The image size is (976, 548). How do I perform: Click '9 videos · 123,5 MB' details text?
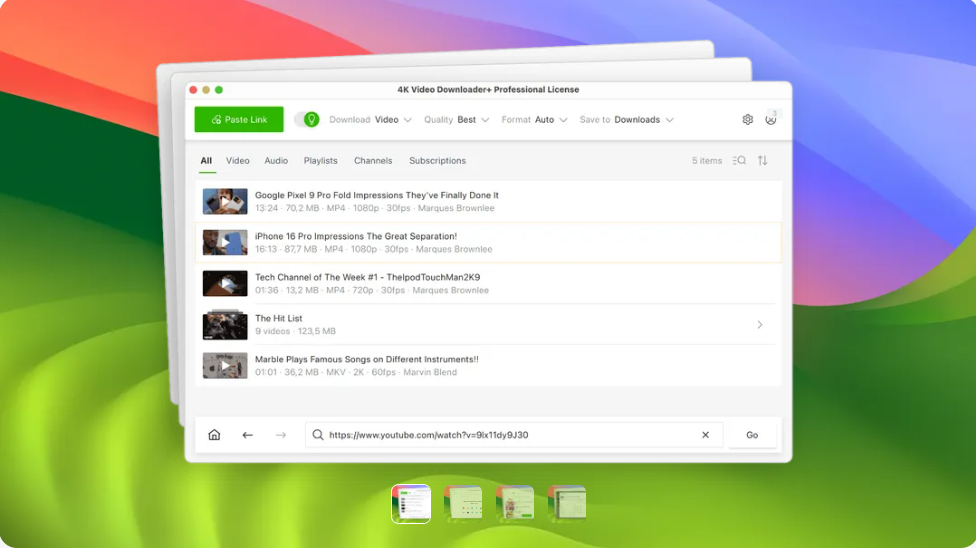(295, 331)
